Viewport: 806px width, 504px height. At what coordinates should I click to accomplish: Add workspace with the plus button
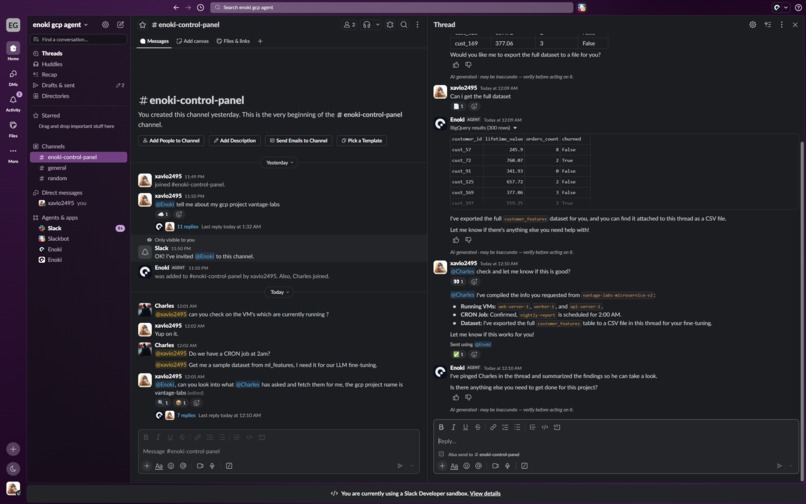tap(13, 448)
